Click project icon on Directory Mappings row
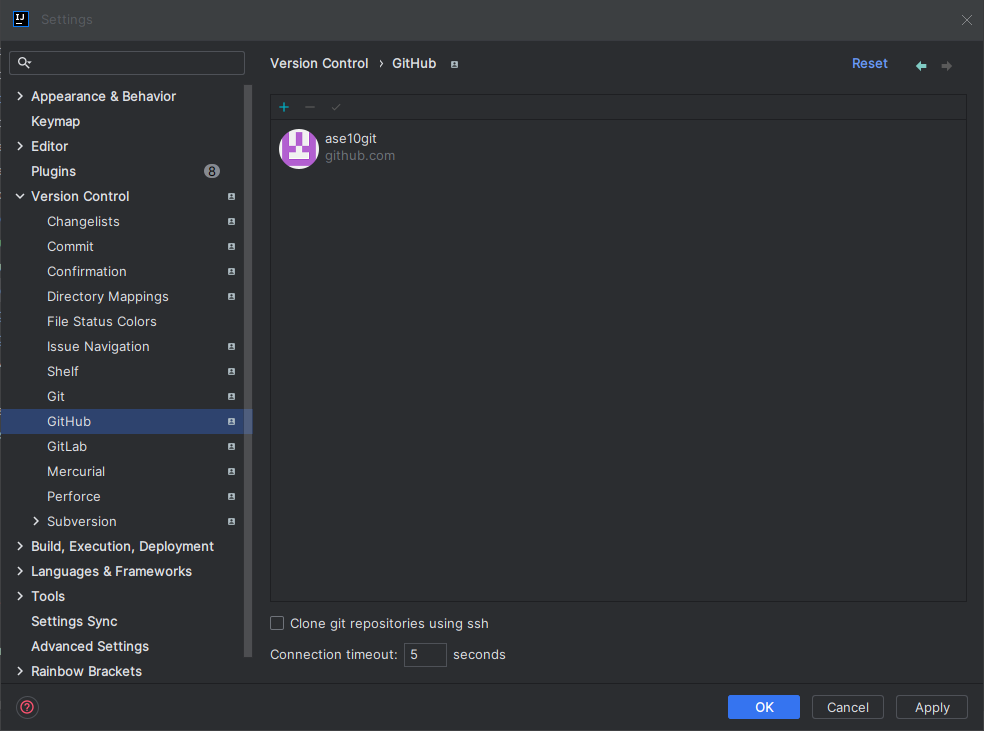Viewport: 984px width, 731px height. (x=232, y=296)
